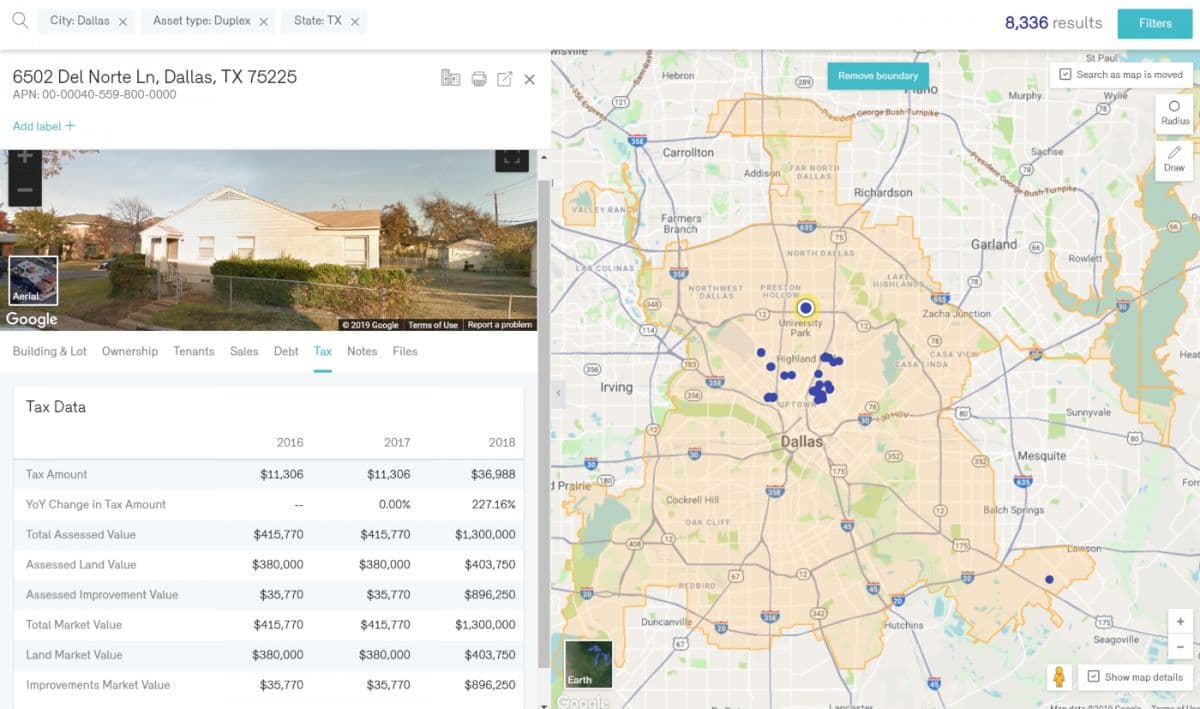Select the Draw map tool
1200x709 pixels.
[x=1174, y=158]
